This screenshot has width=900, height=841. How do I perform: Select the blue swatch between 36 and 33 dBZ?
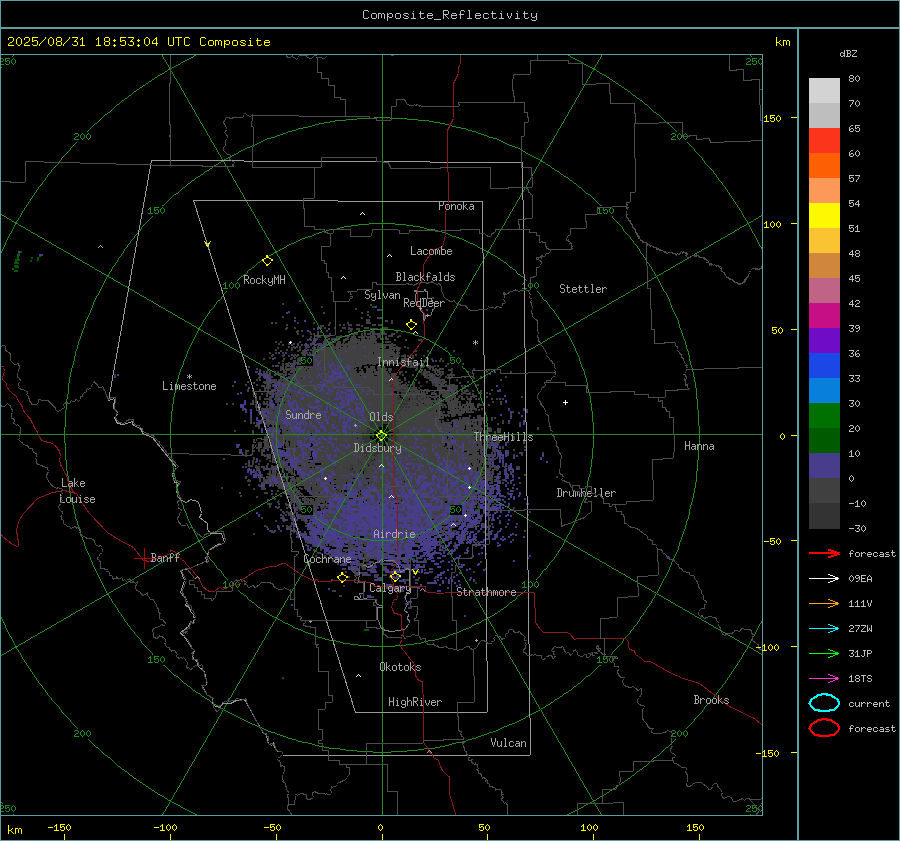pyautogui.click(x=824, y=365)
